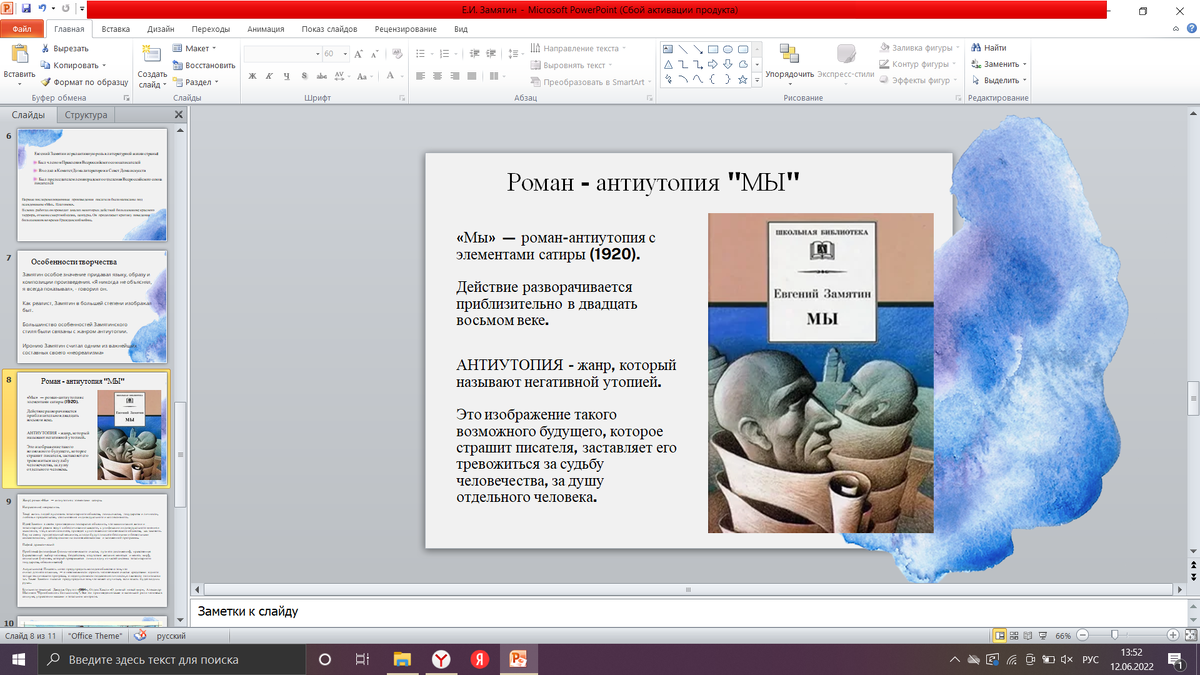
Task: Open the Вставка ribbon tab
Action: coord(115,29)
